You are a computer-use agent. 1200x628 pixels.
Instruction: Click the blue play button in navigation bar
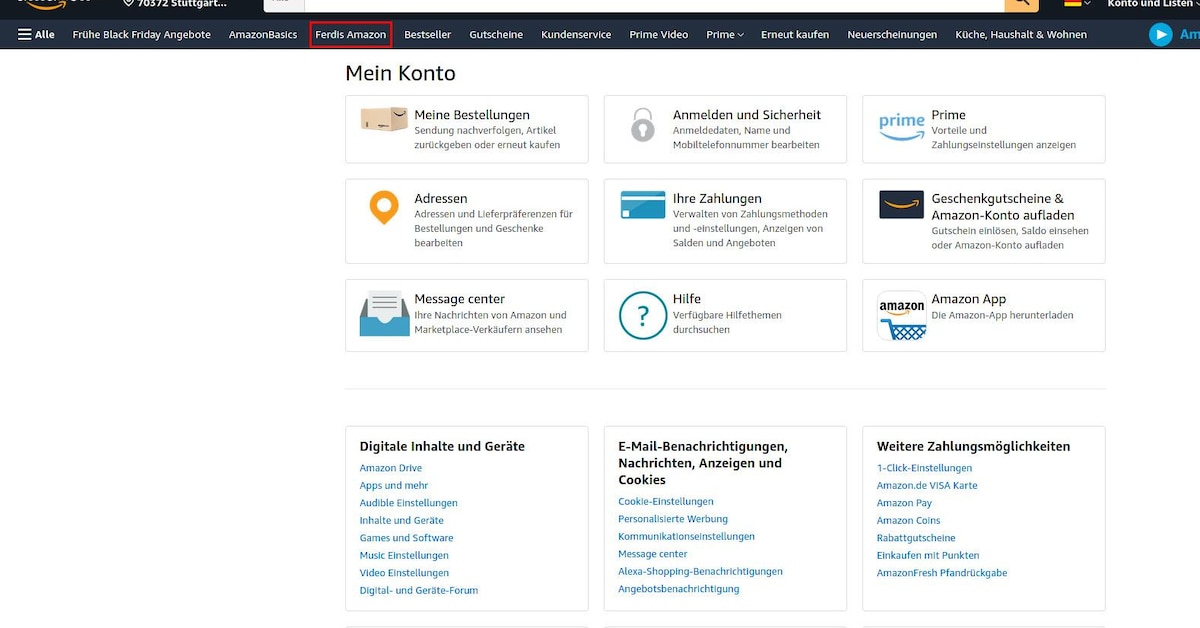tap(1160, 35)
